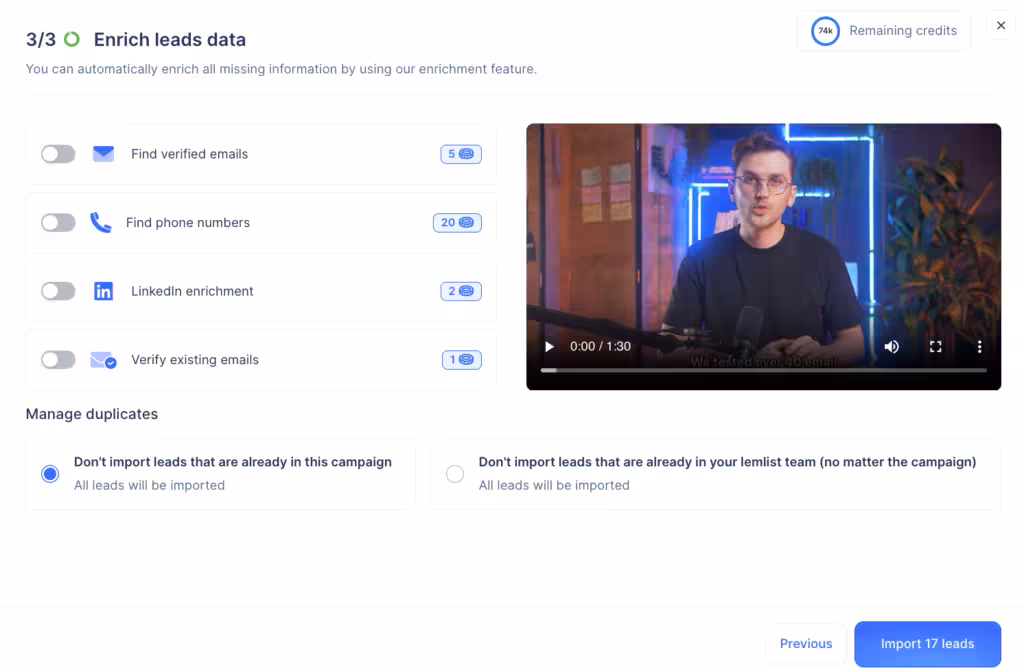View Remaining credits indicator
1024x668 pixels.
click(884, 31)
